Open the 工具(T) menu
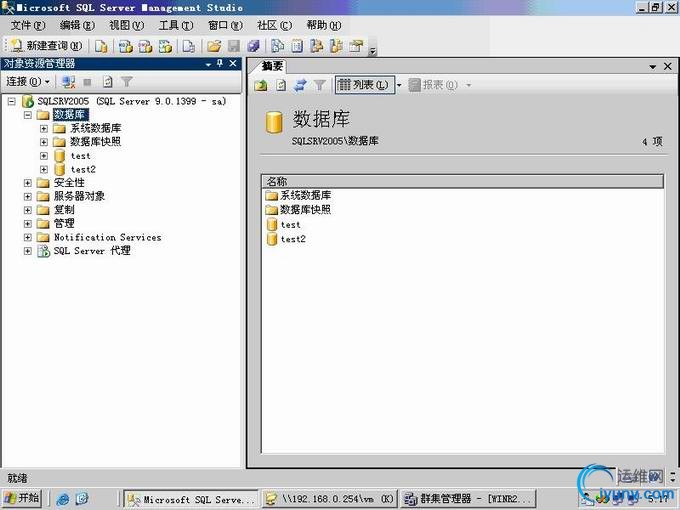This screenshot has width=680, height=510. [176, 26]
